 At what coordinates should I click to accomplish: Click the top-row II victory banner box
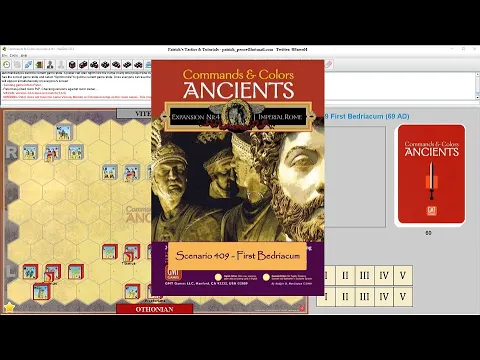point(345,275)
